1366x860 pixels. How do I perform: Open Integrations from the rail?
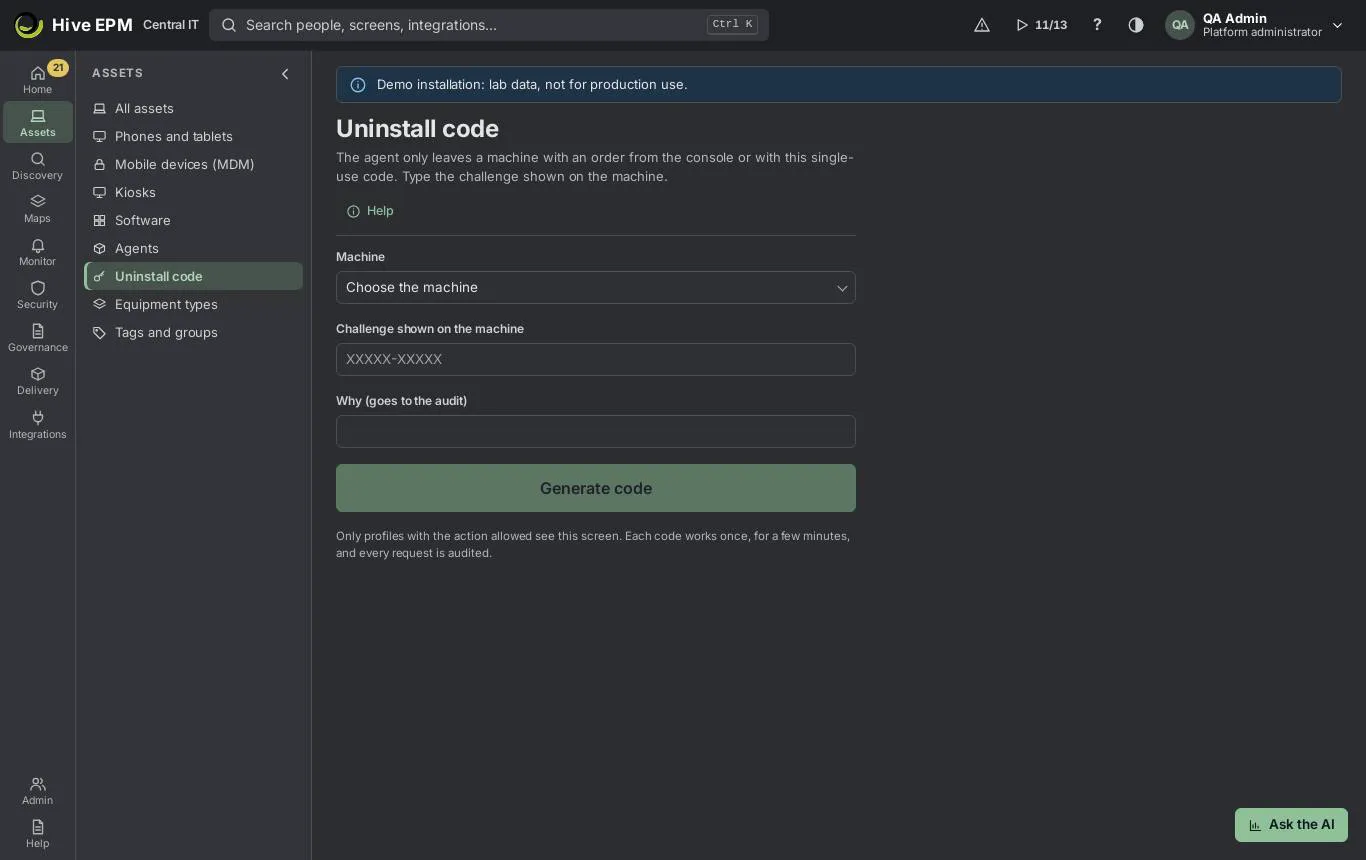[x=37, y=424]
